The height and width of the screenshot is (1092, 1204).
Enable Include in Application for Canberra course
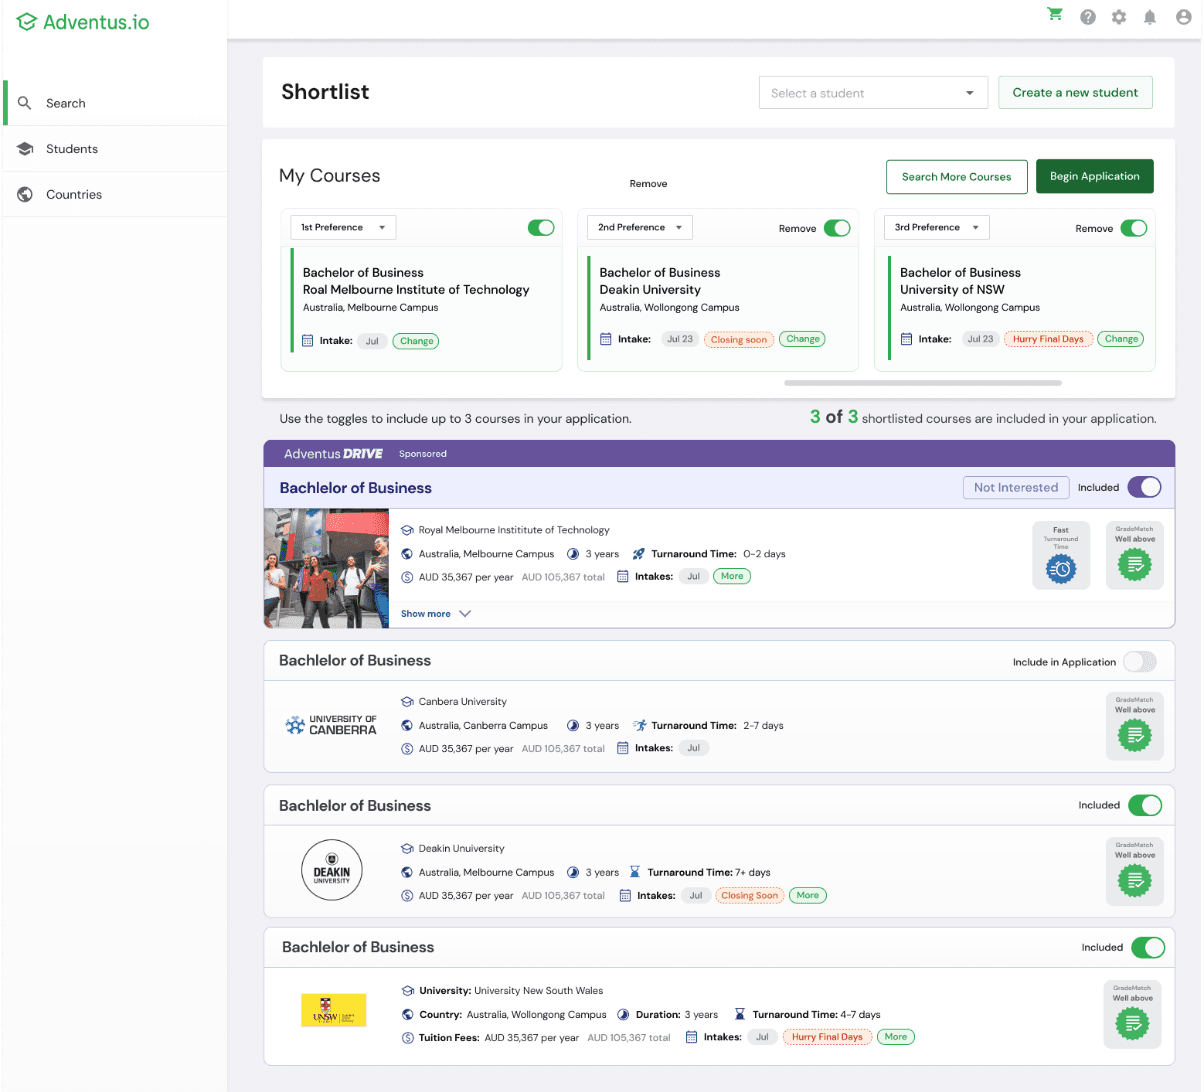(1140, 661)
